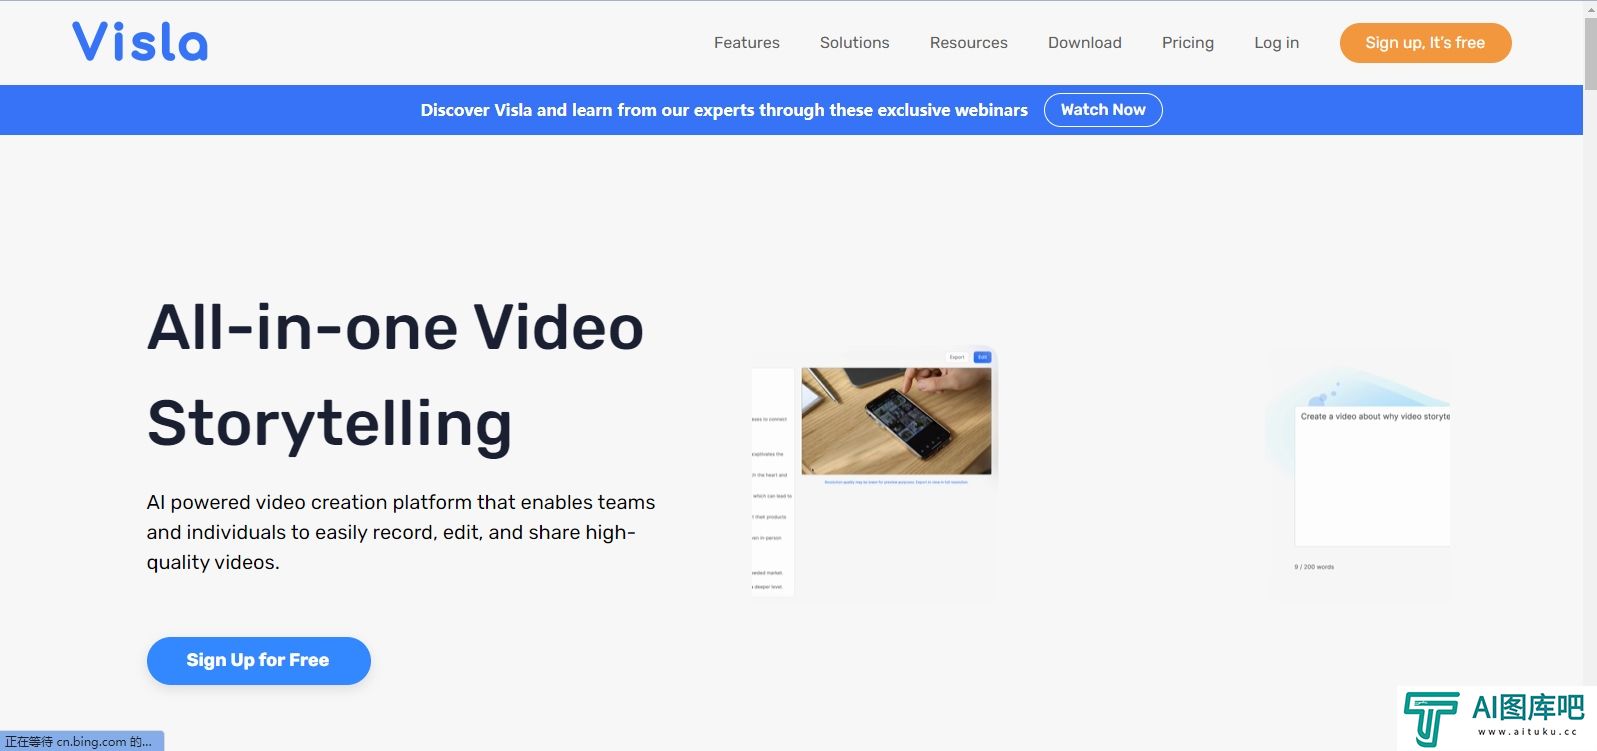Image resolution: width=1597 pixels, height=751 pixels.
Task: Click the Visla logo
Action: click(x=140, y=42)
